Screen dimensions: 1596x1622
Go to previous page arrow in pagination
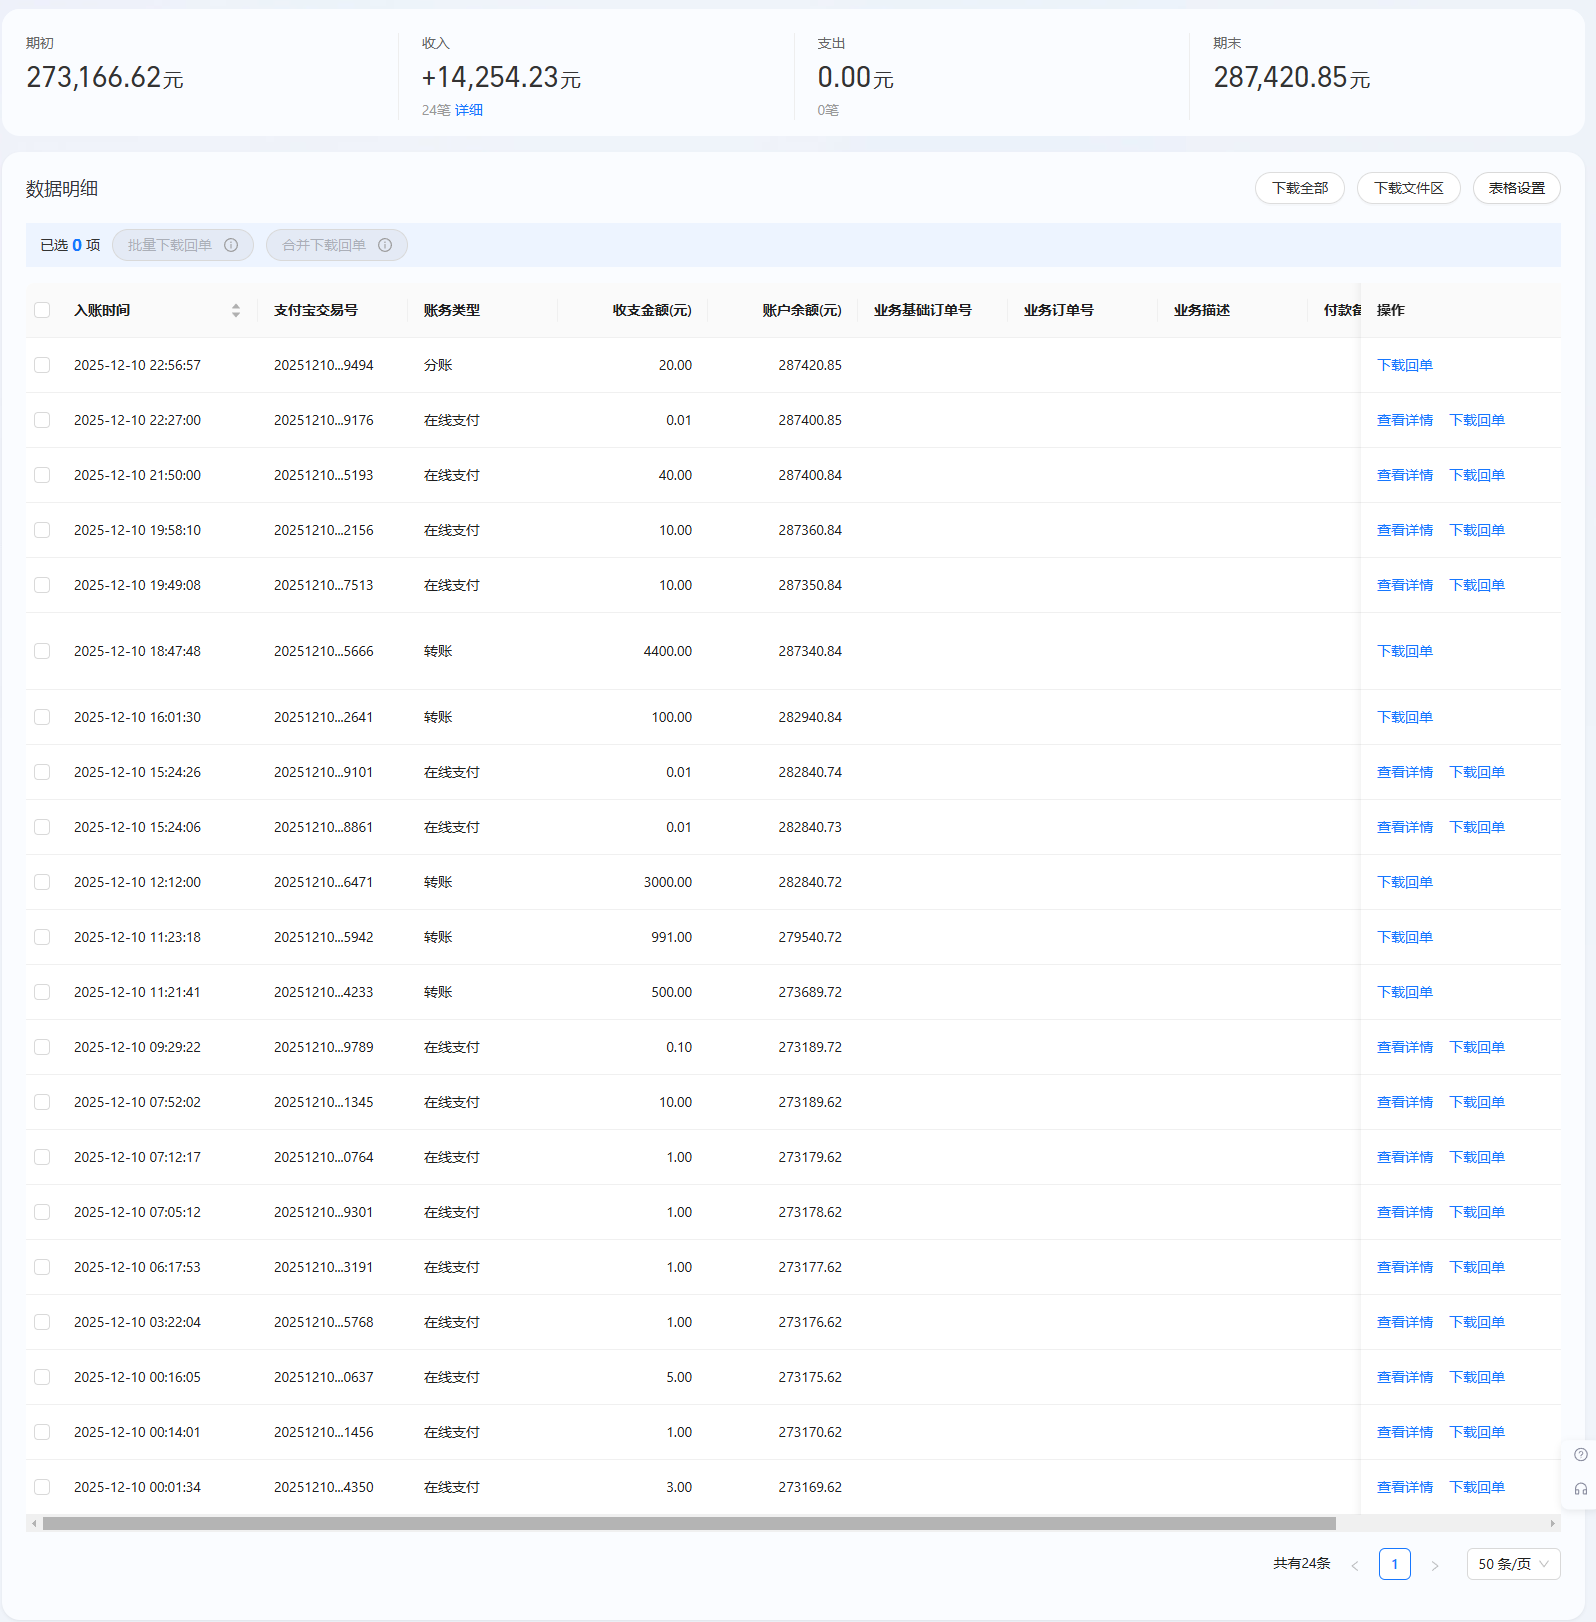(x=1355, y=1565)
